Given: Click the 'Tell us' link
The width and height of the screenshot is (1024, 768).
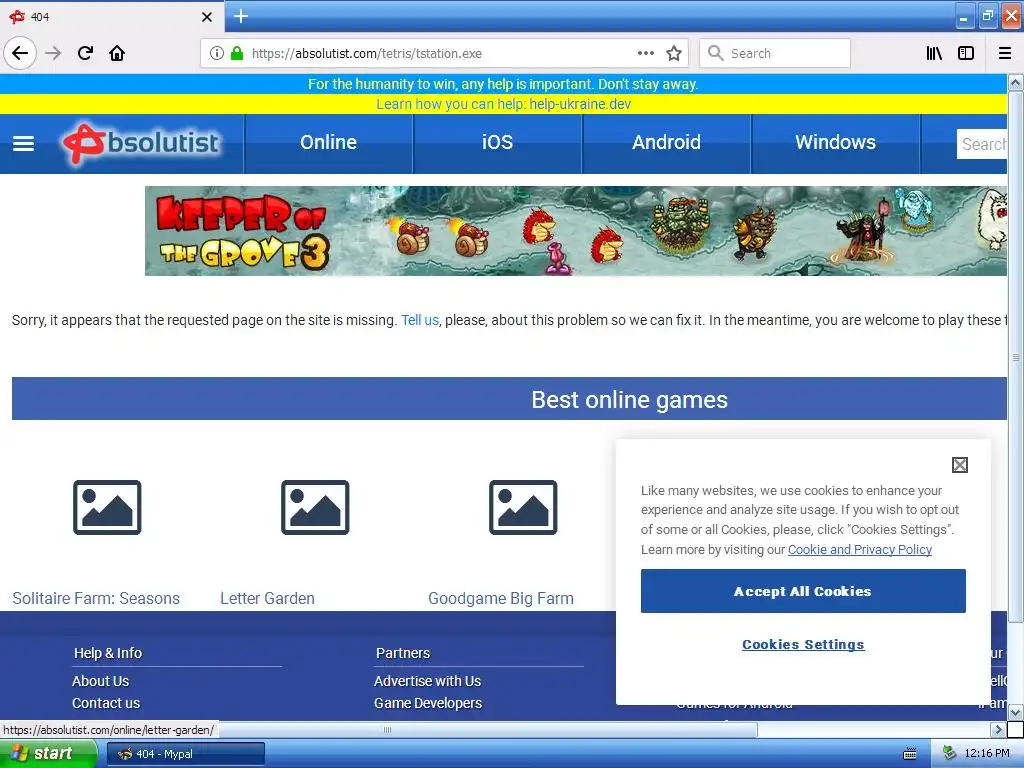Looking at the screenshot, I should click(420, 320).
